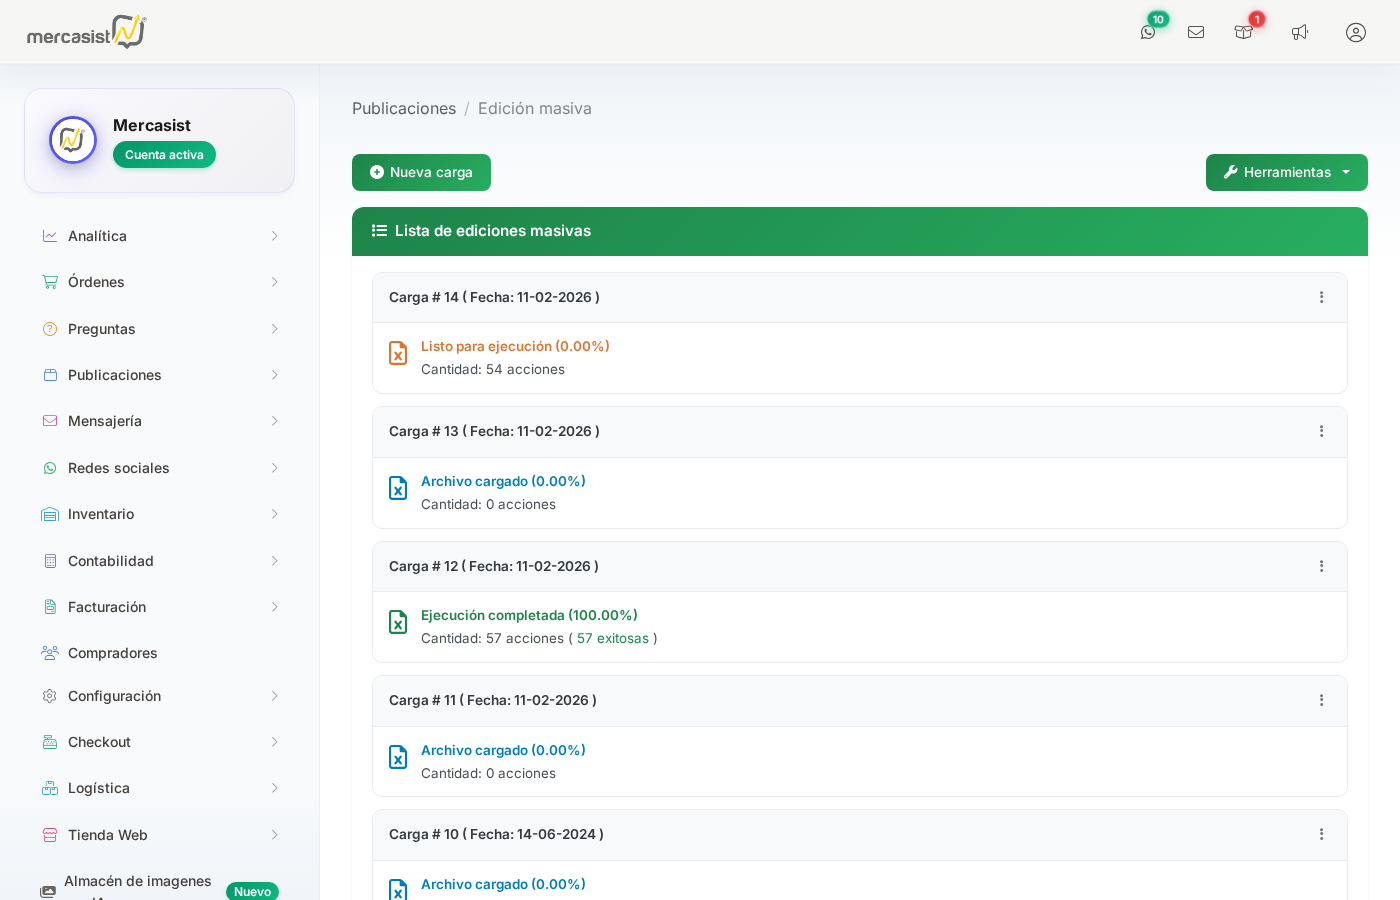
Task: Click the envelope messages icon in header
Action: point(1196,32)
